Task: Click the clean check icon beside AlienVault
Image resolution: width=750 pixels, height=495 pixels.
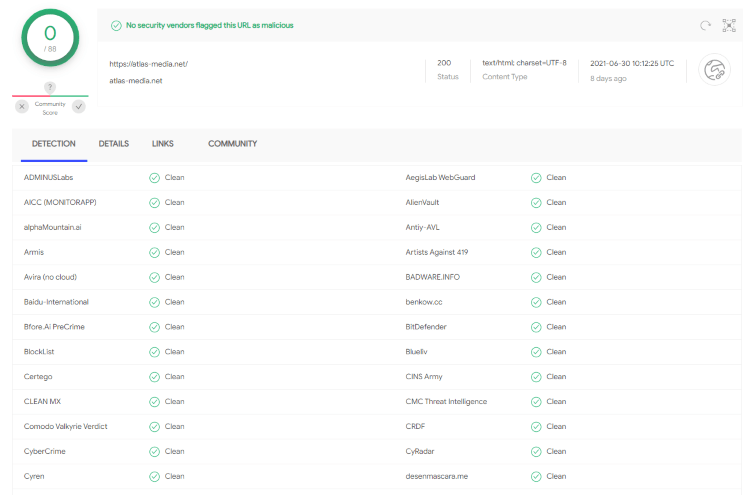Action: [x=536, y=202]
